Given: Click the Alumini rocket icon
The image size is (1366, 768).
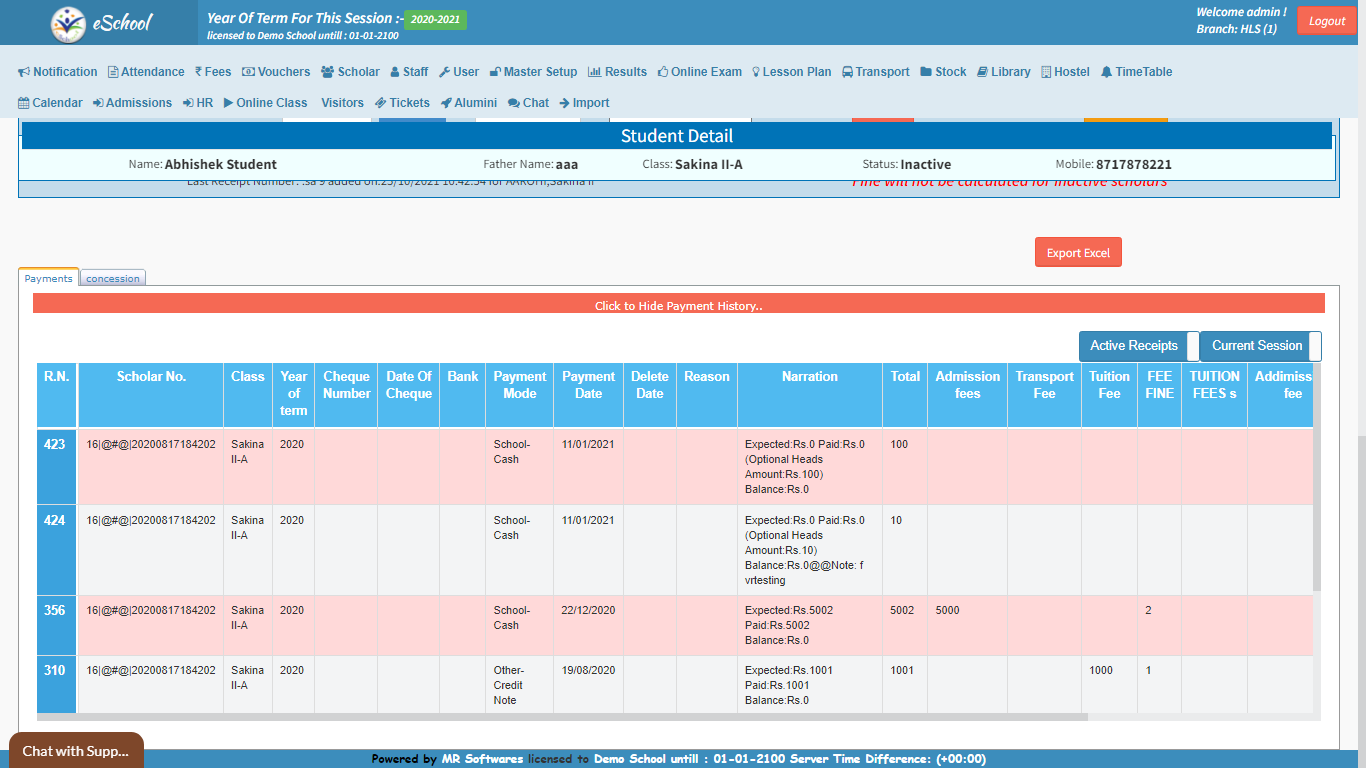Looking at the screenshot, I should click(x=446, y=103).
